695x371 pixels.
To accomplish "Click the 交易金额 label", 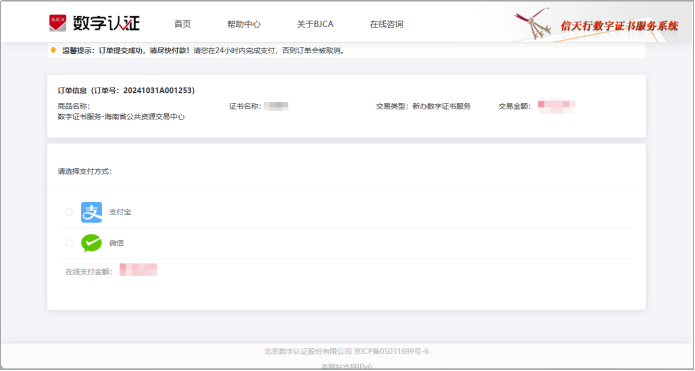I will click(x=515, y=106).
